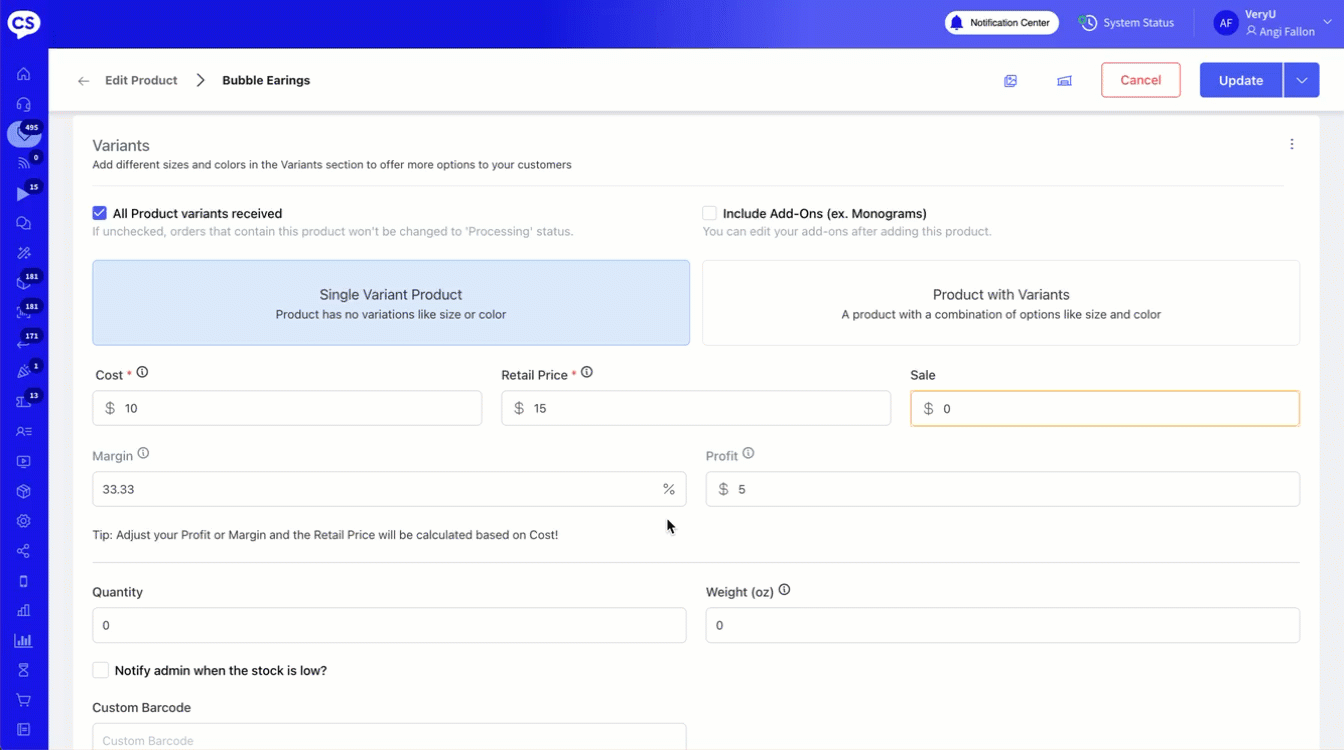Check Notify admin when stock is low
Image resolution: width=1344 pixels, height=750 pixels.
[x=101, y=670]
